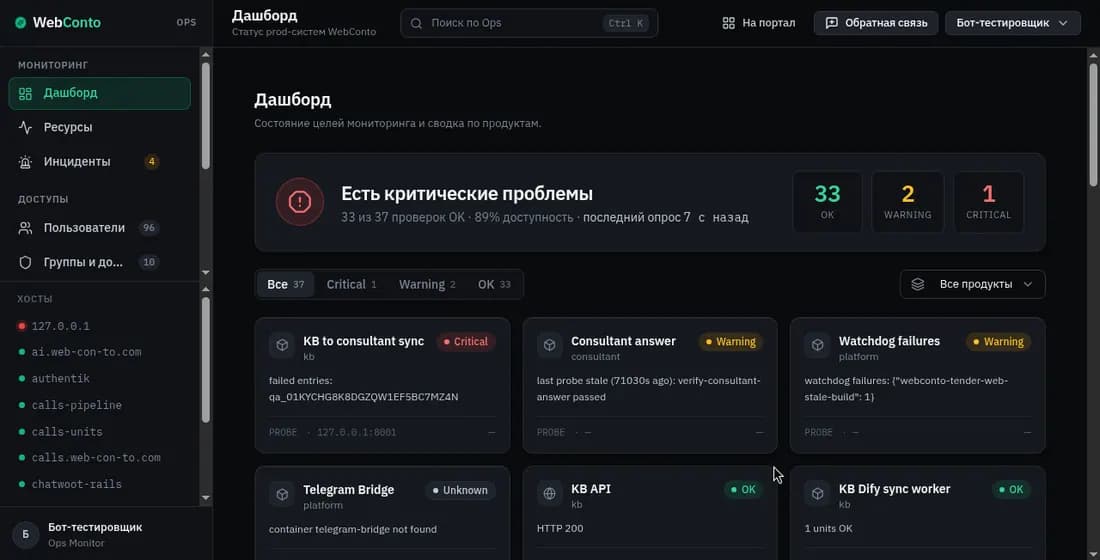Click the Б avatar of Бот-тестировщик
The image size is (1100, 560).
tap(26, 535)
